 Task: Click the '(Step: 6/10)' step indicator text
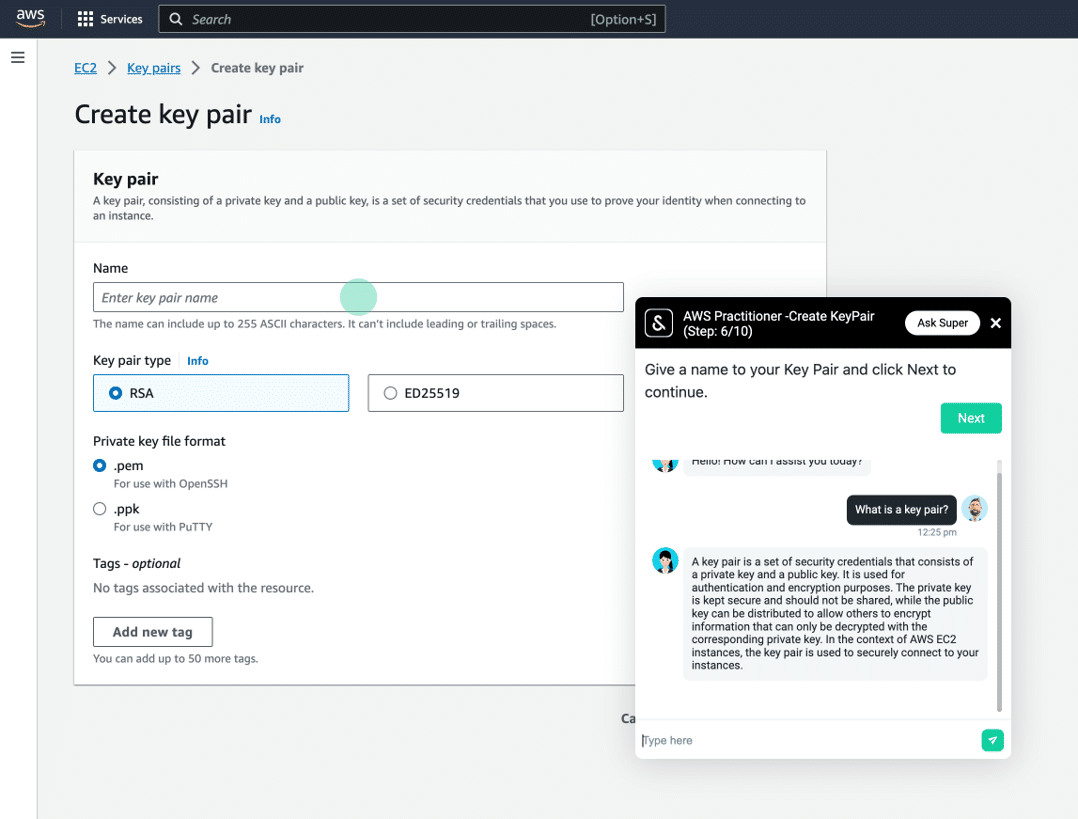(x=718, y=331)
